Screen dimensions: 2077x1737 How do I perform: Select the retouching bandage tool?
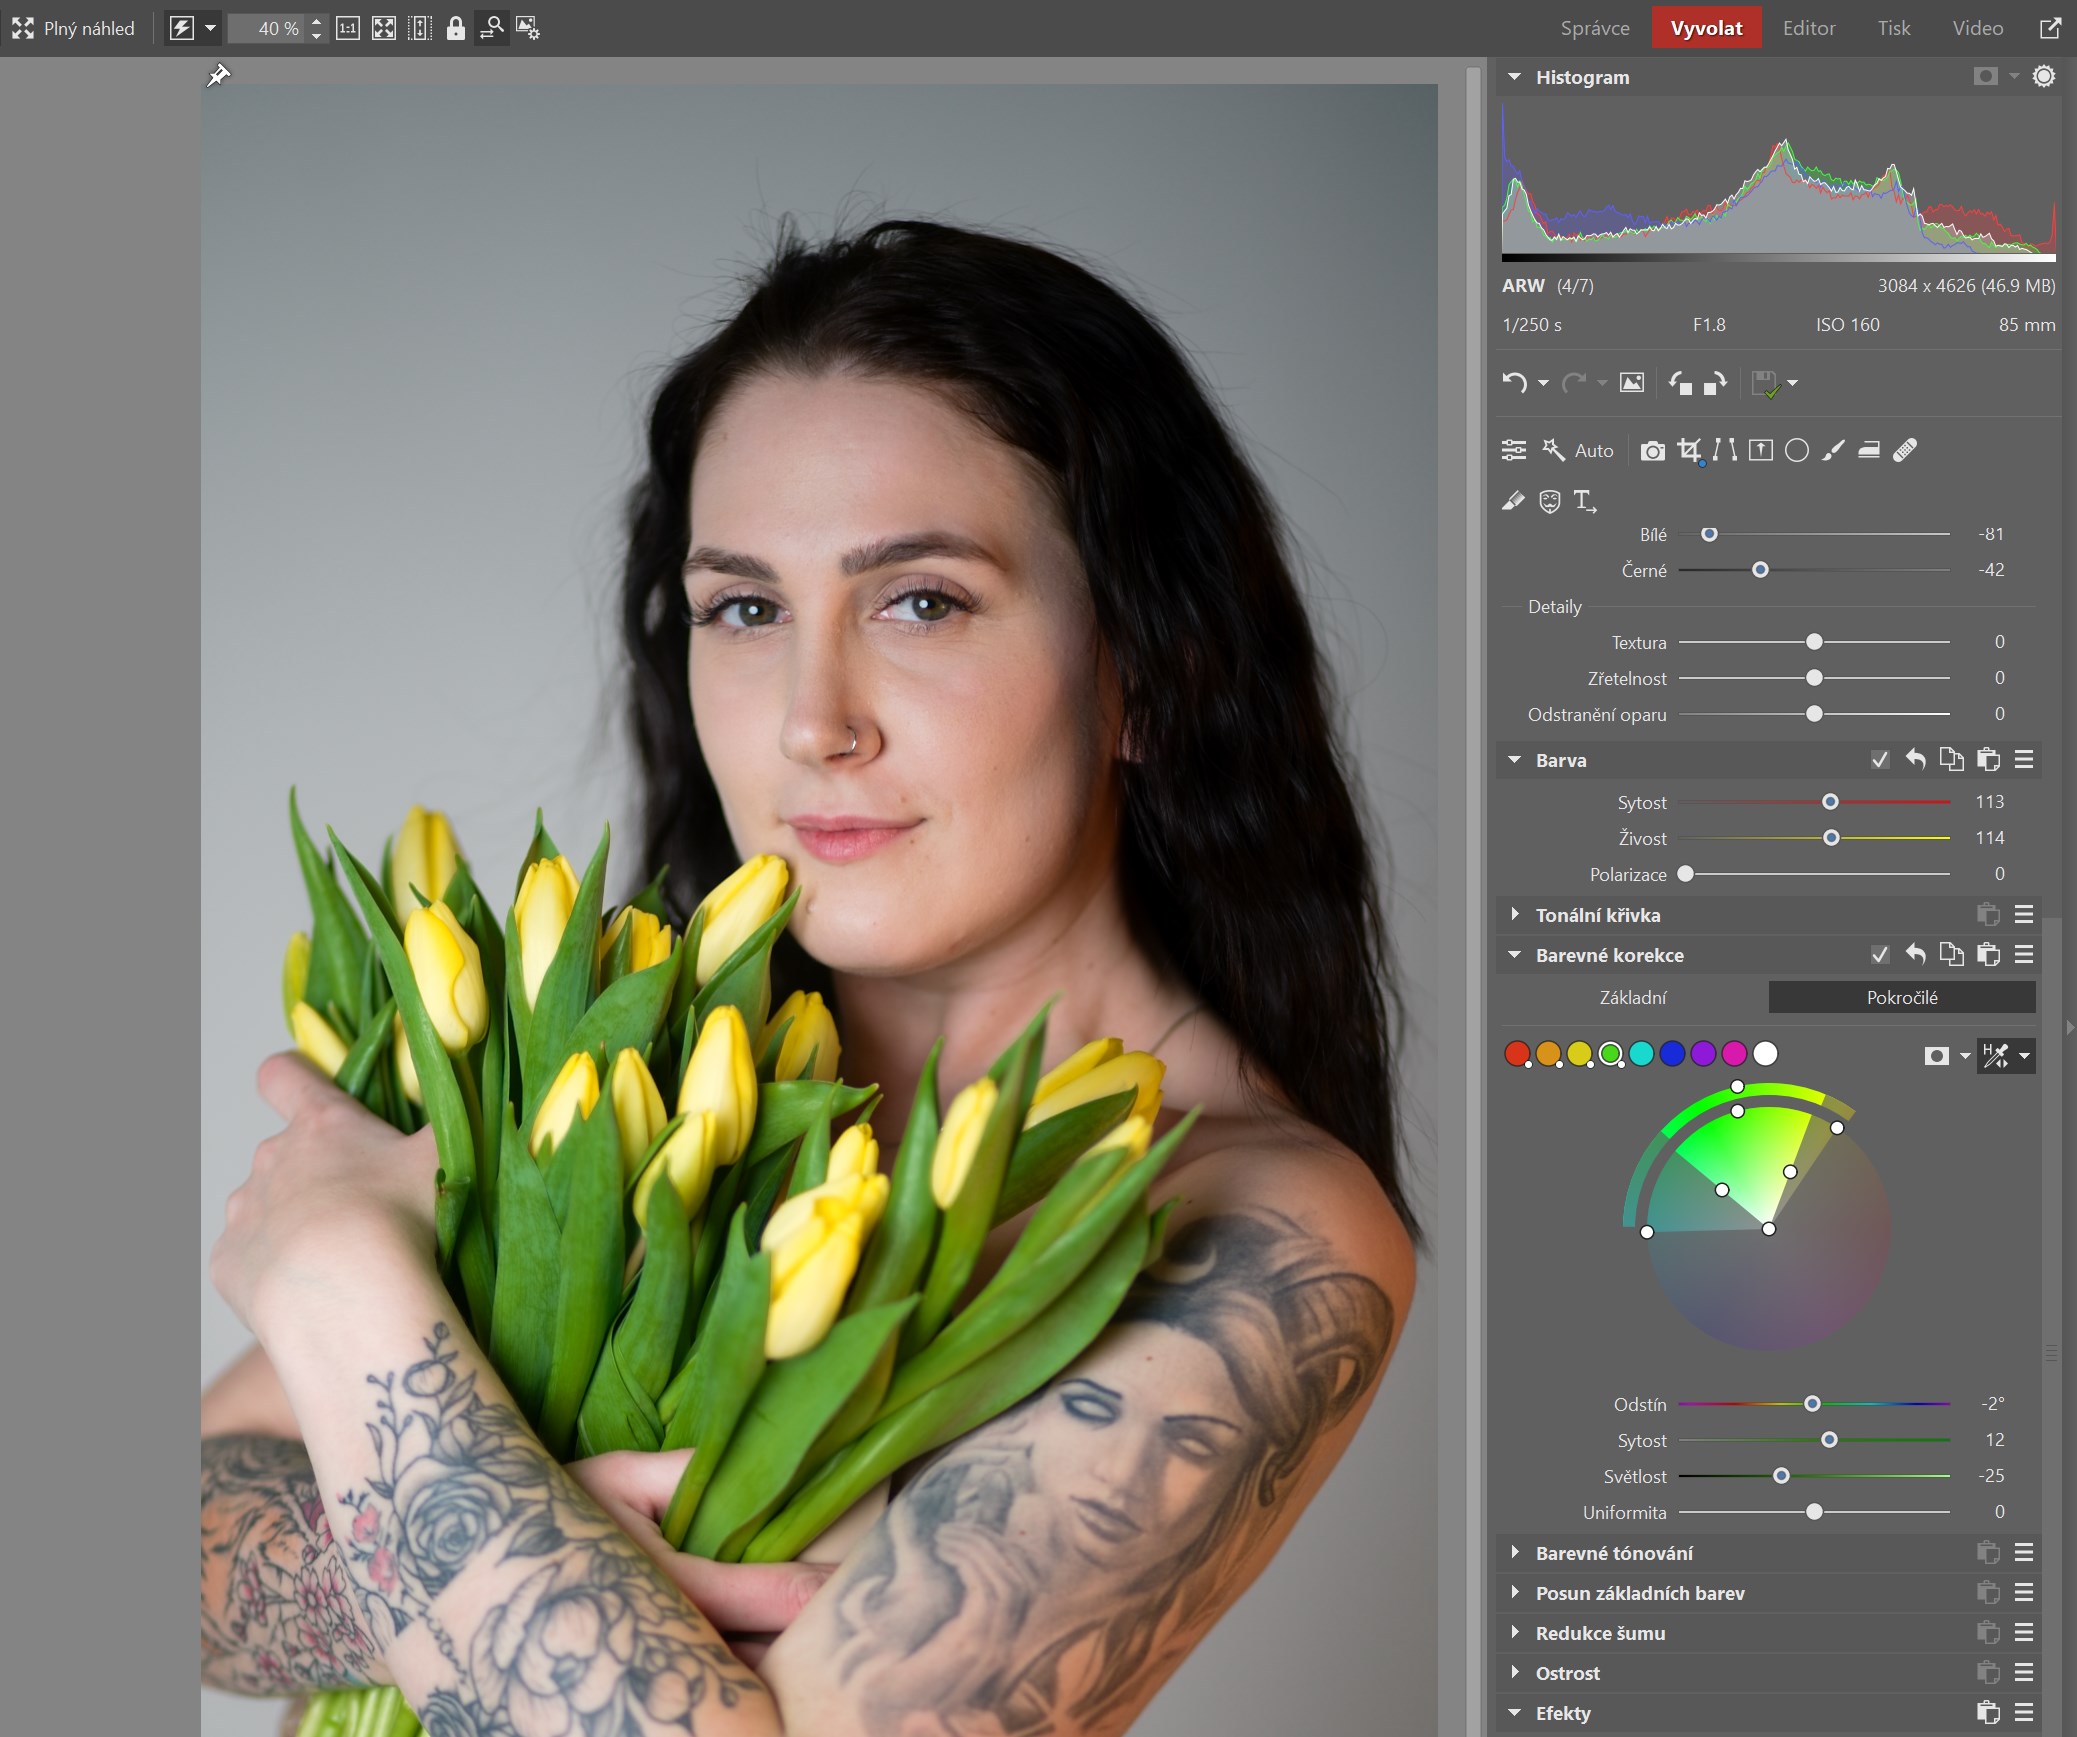pos(1905,450)
